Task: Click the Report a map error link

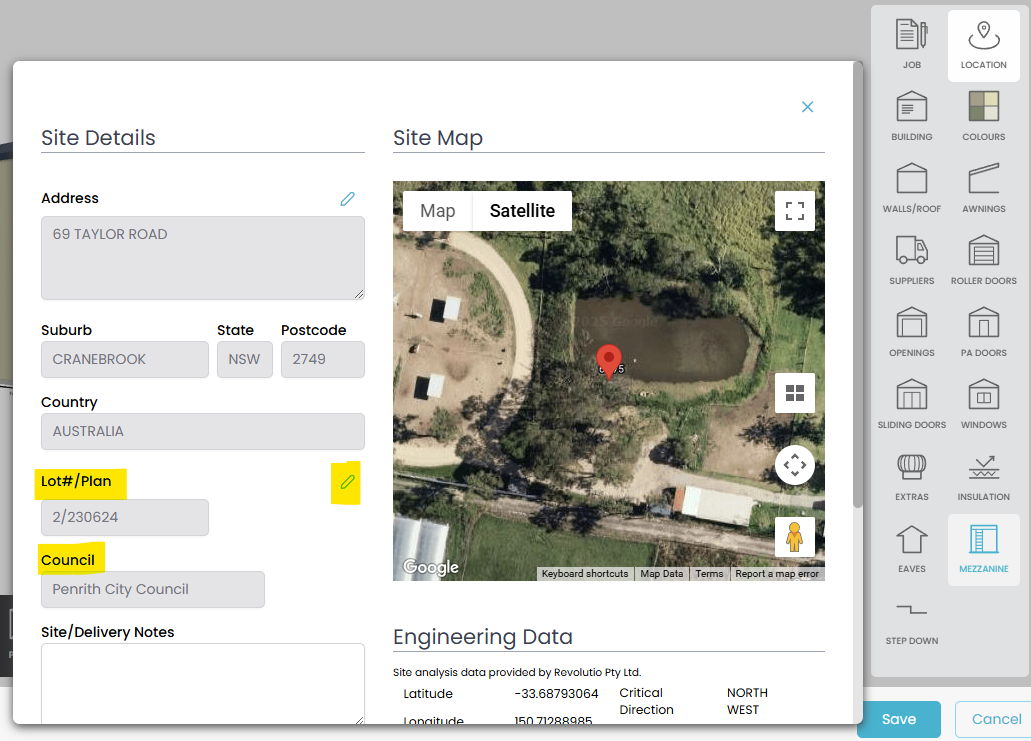Action: [x=777, y=574]
